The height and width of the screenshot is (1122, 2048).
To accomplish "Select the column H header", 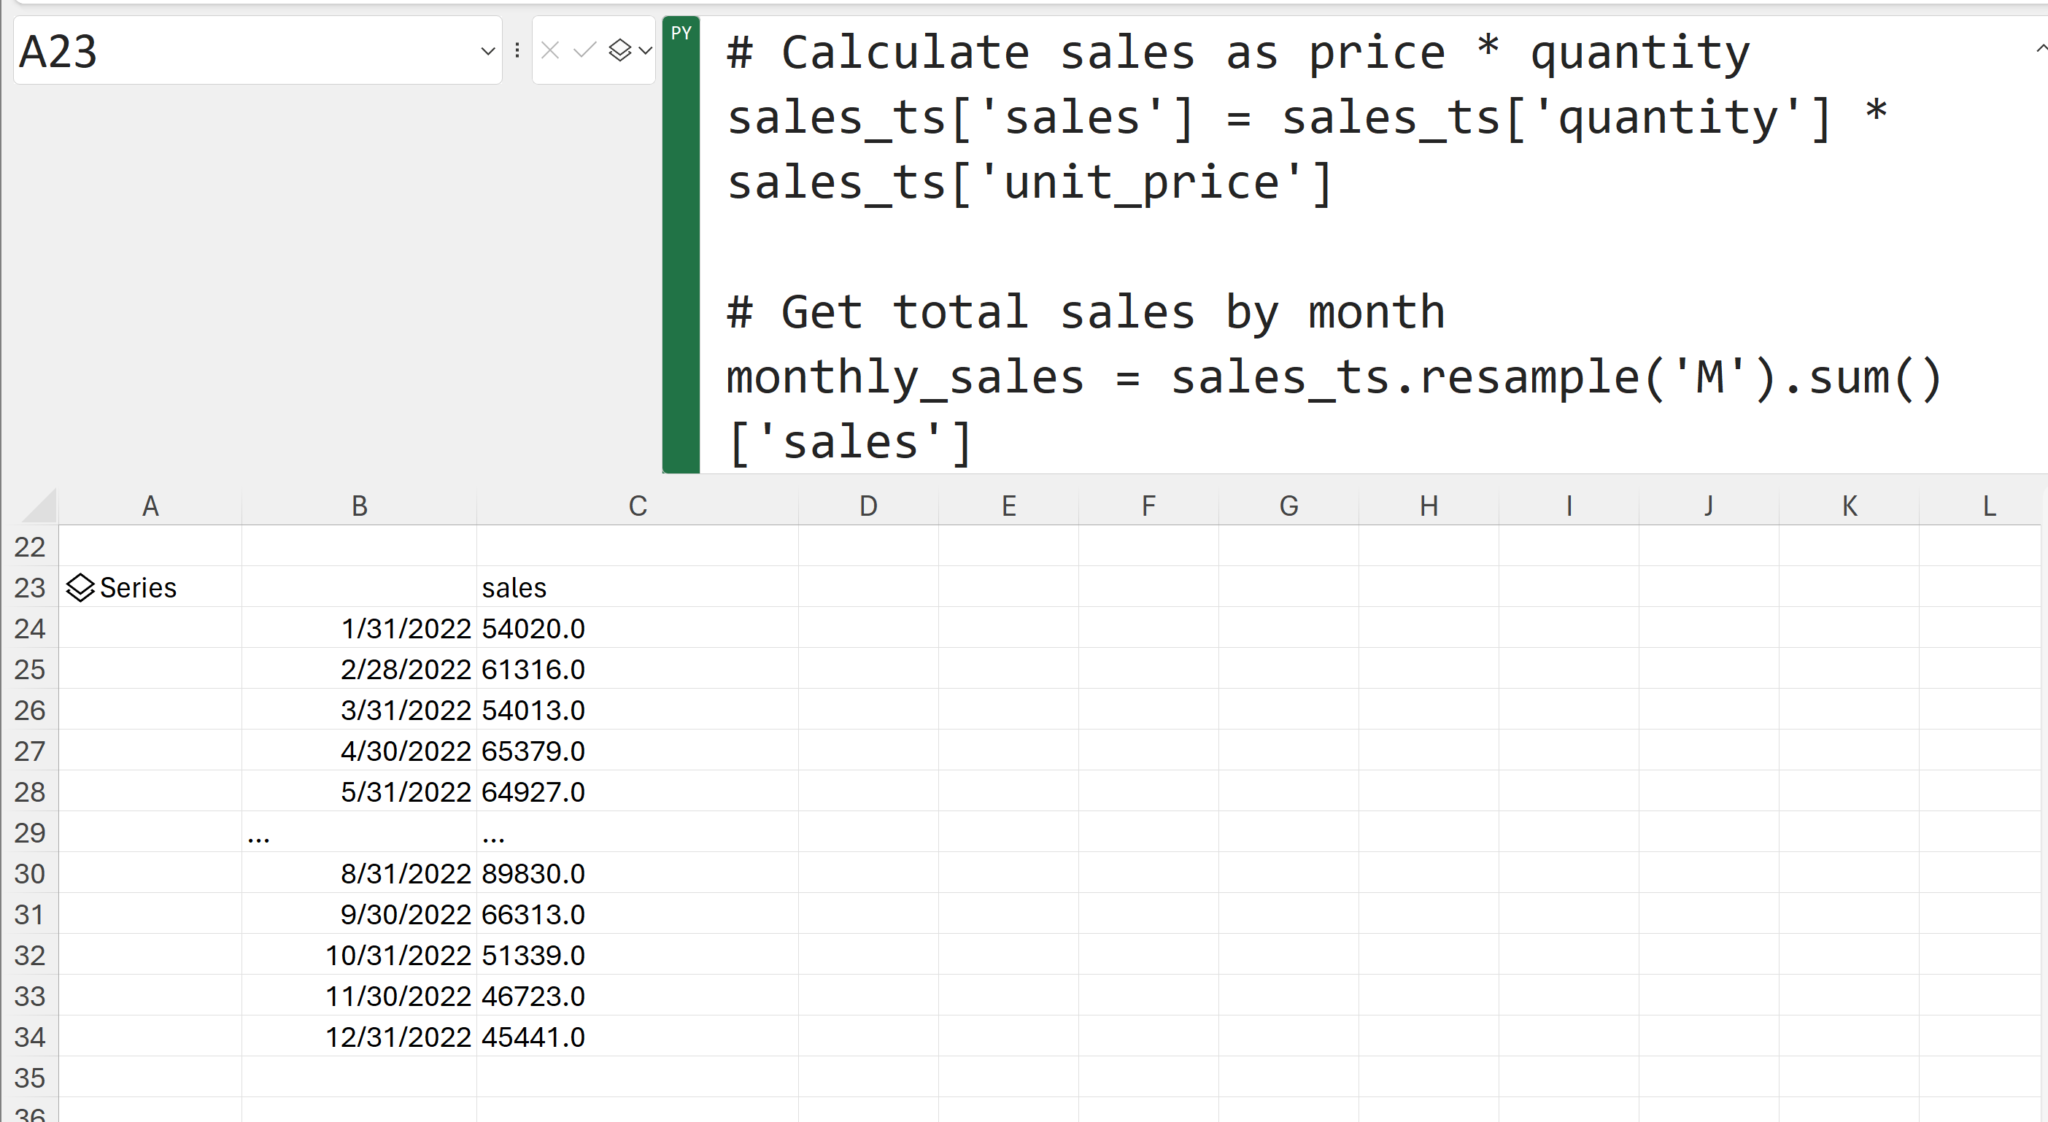I will point(1429,506).
